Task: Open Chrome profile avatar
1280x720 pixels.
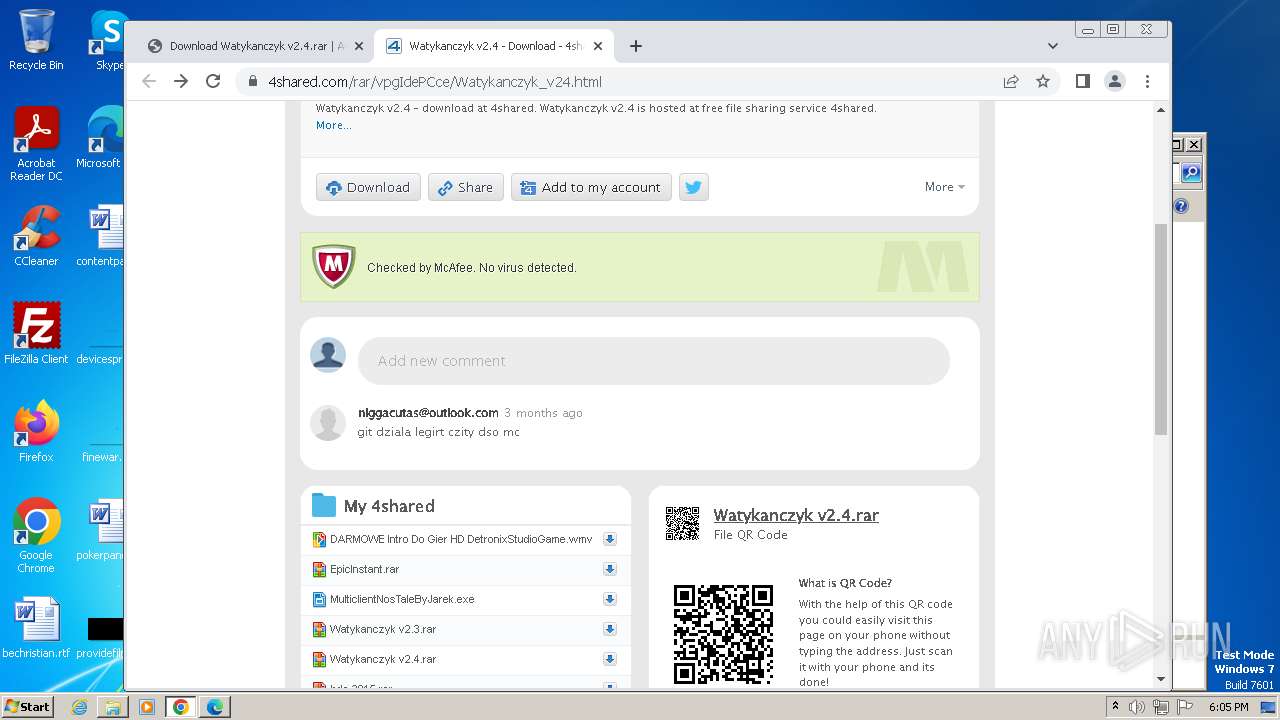Action: 1115,82
